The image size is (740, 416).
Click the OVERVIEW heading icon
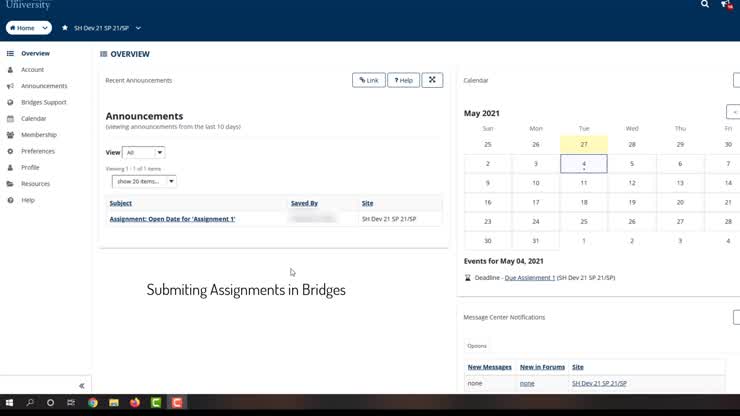coord(103,54)
